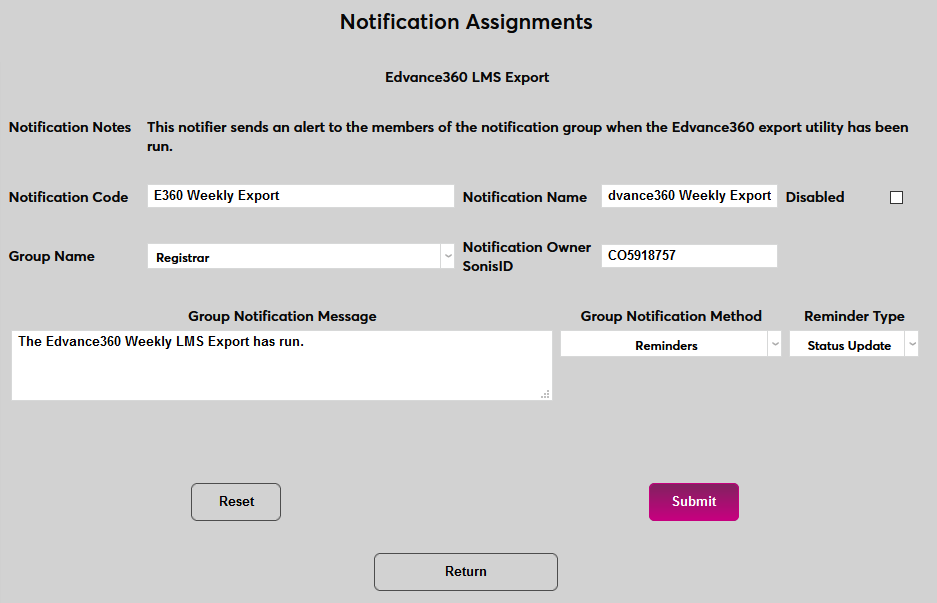Image resolution: width=937 pixels, height=603 pixels.
Task: Click the Reset button
Action: [x=236, y=501]
